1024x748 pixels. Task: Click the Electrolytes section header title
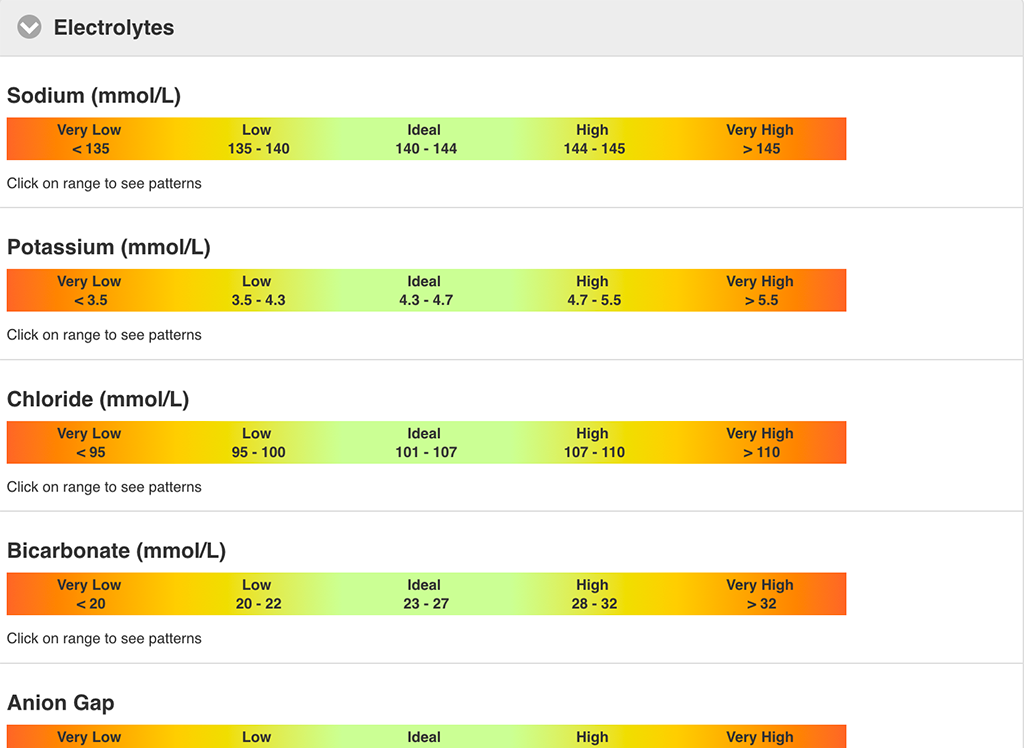114,27
